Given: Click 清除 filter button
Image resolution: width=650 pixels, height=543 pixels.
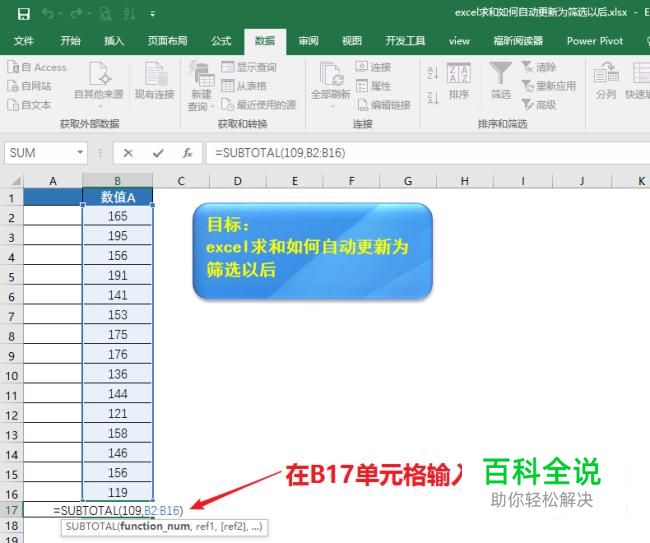Looking at the screenshot, I should pos(538,67).
